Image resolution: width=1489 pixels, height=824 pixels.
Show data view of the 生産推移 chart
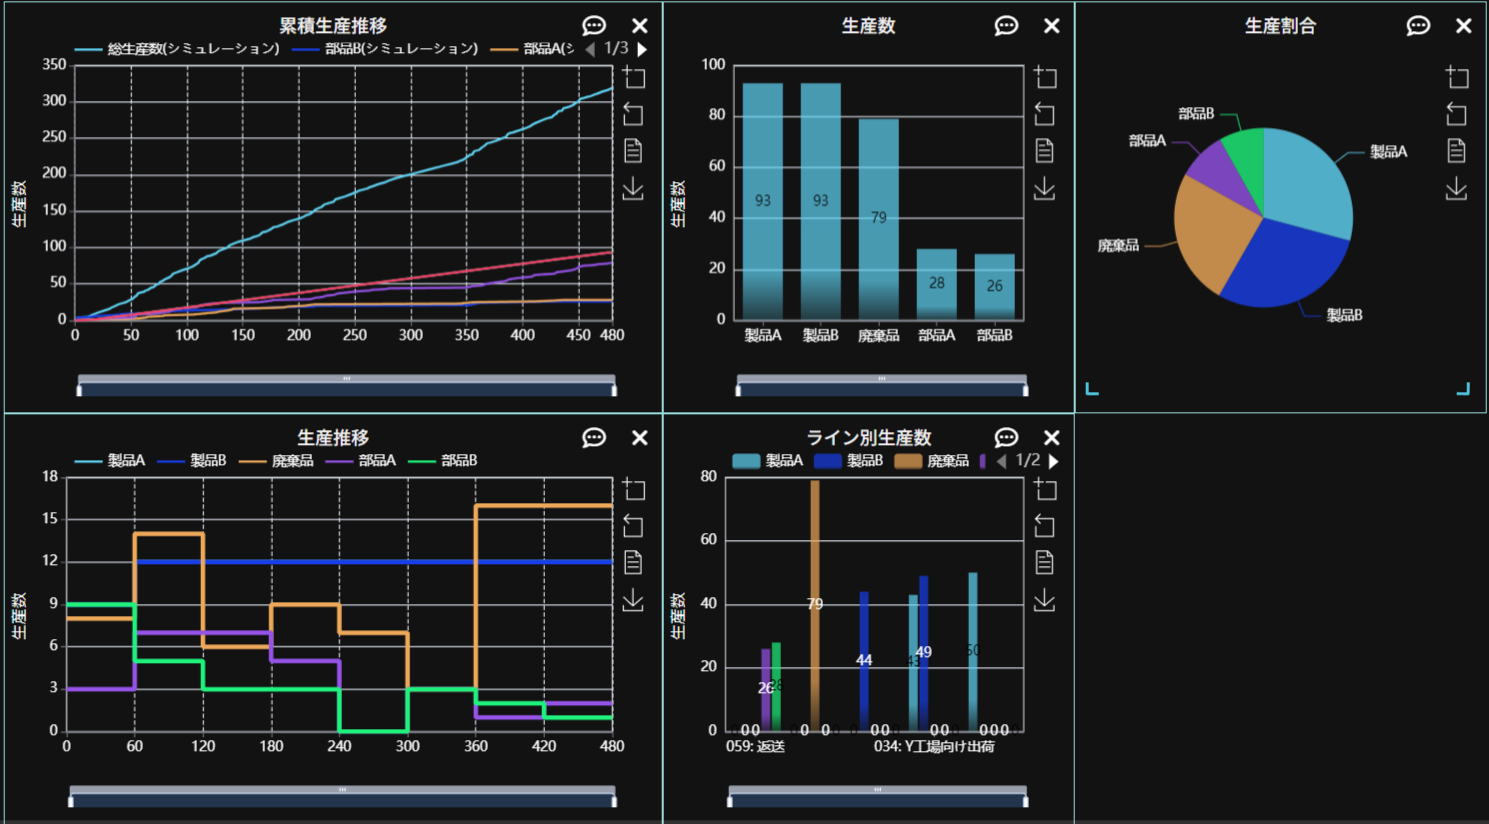point(633,563)
